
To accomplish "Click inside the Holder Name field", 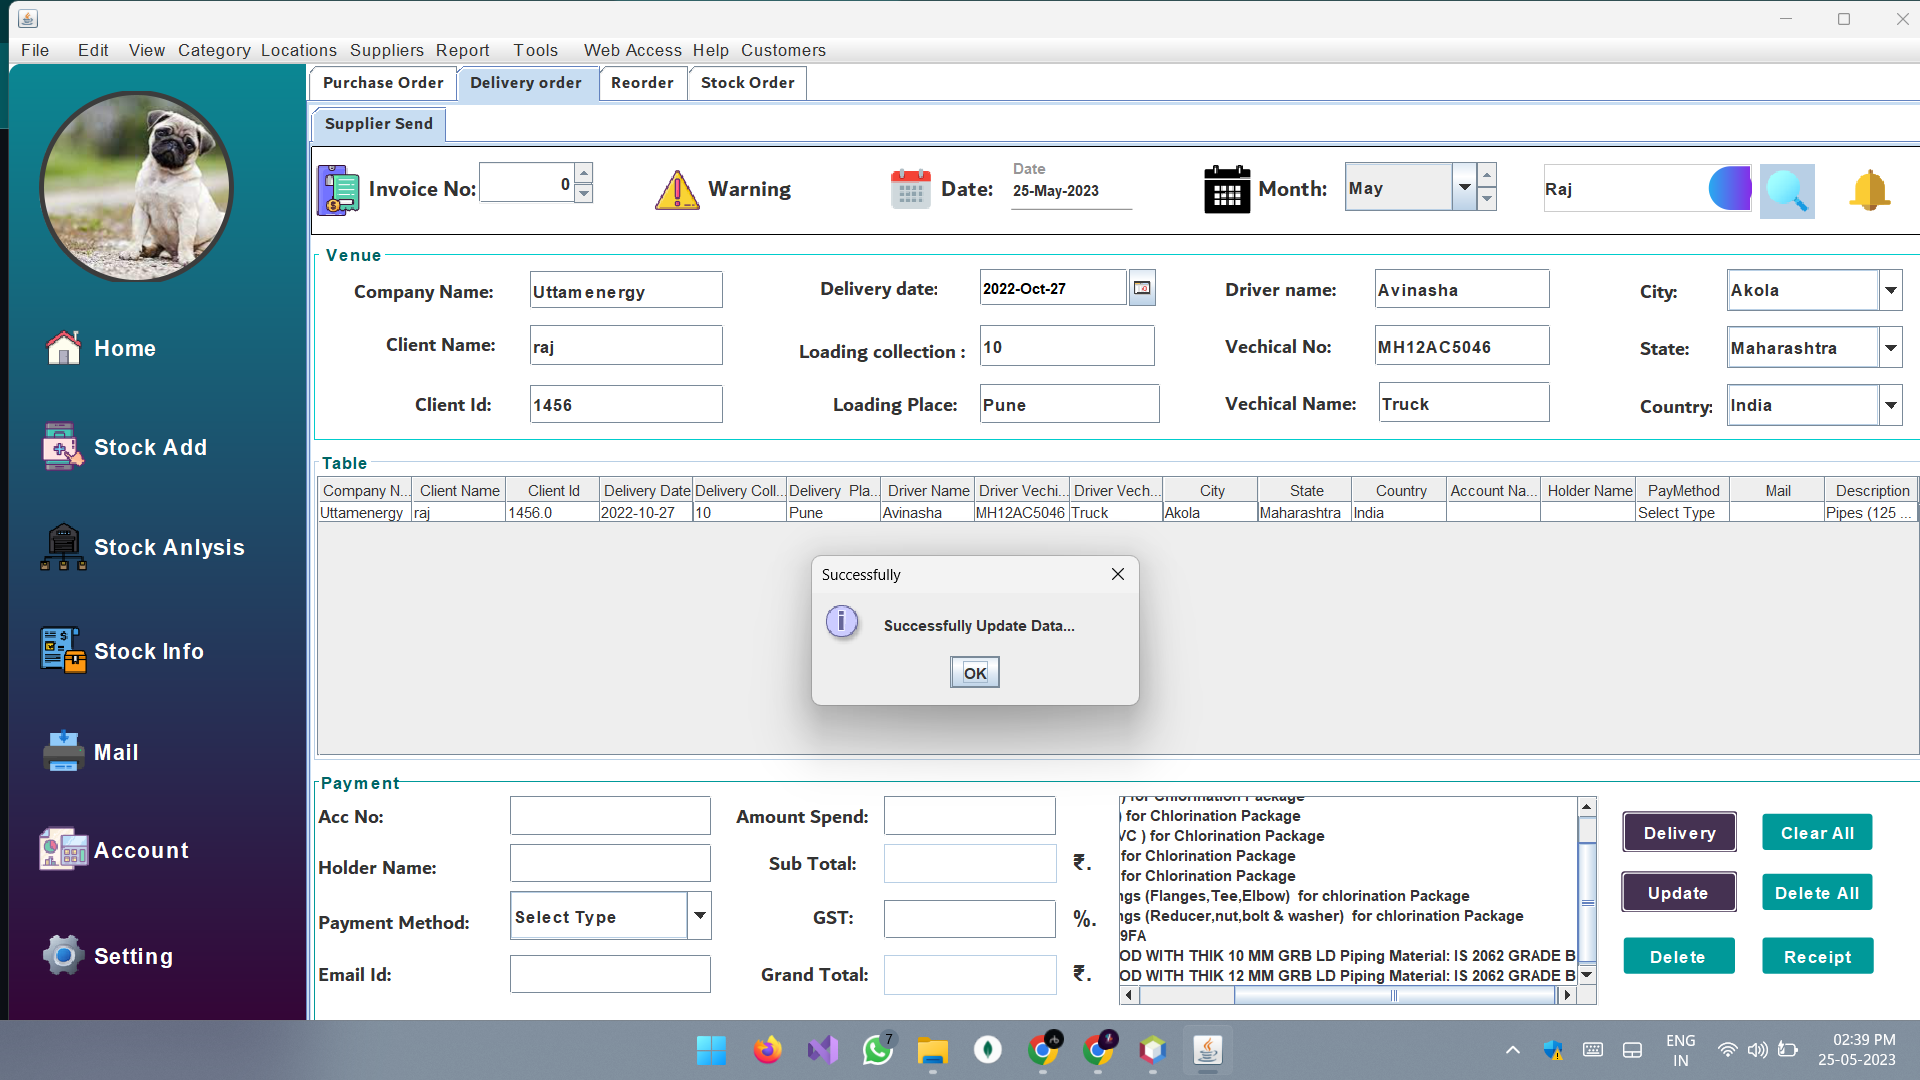I will click(609, 862).
